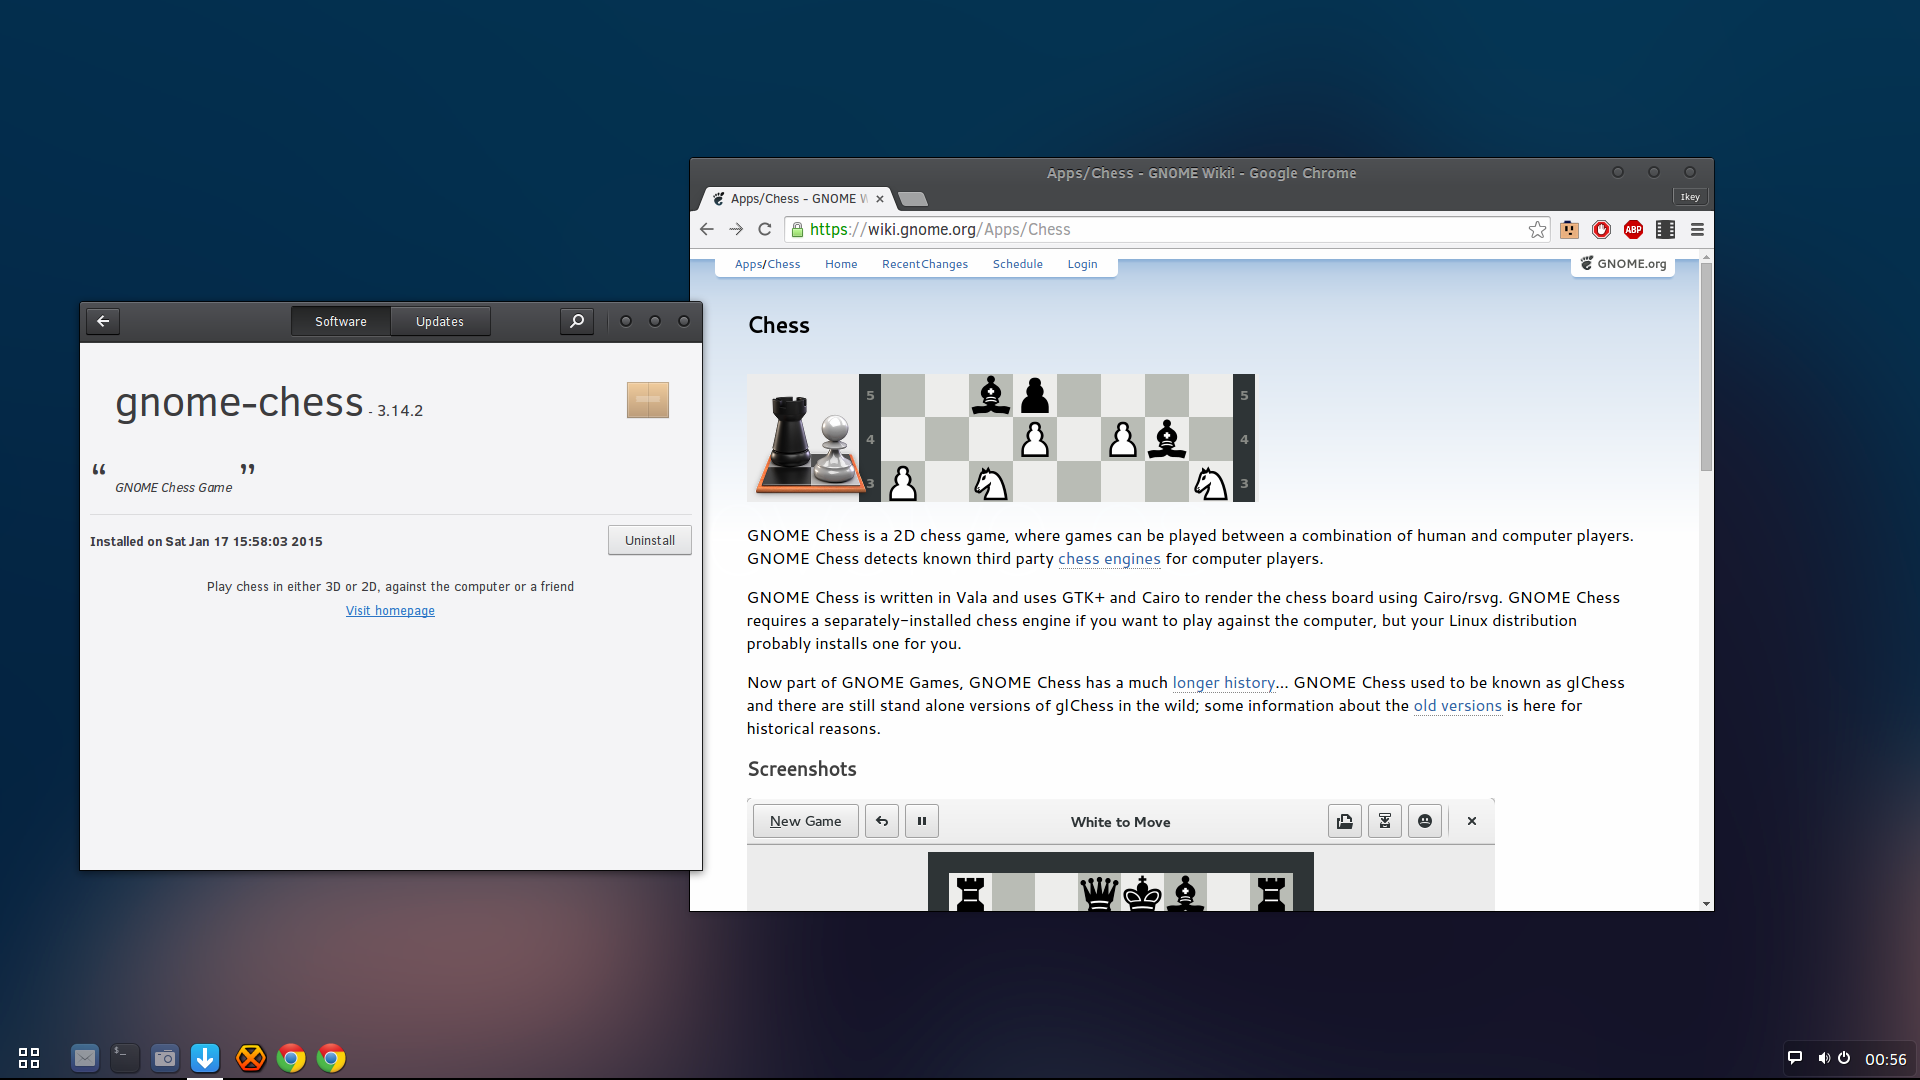The height and width of the screenshot is (1080, 1920).
Task: Click the volume icon in tray
Action: click(1824, 1058)
